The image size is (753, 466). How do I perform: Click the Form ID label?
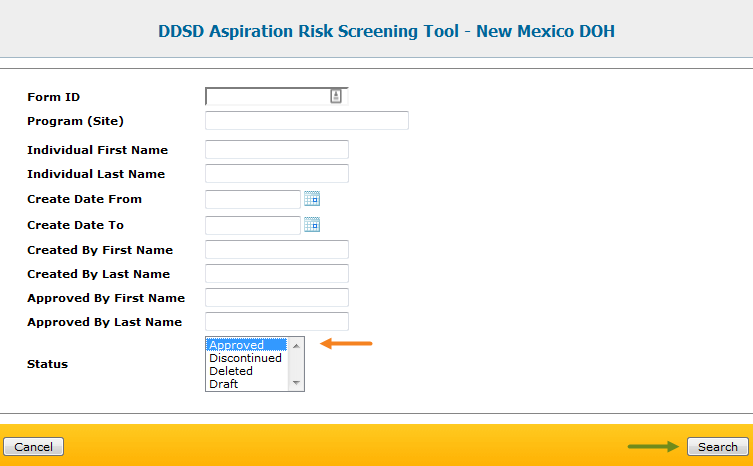pyautogui.click(x=53, y=97)
